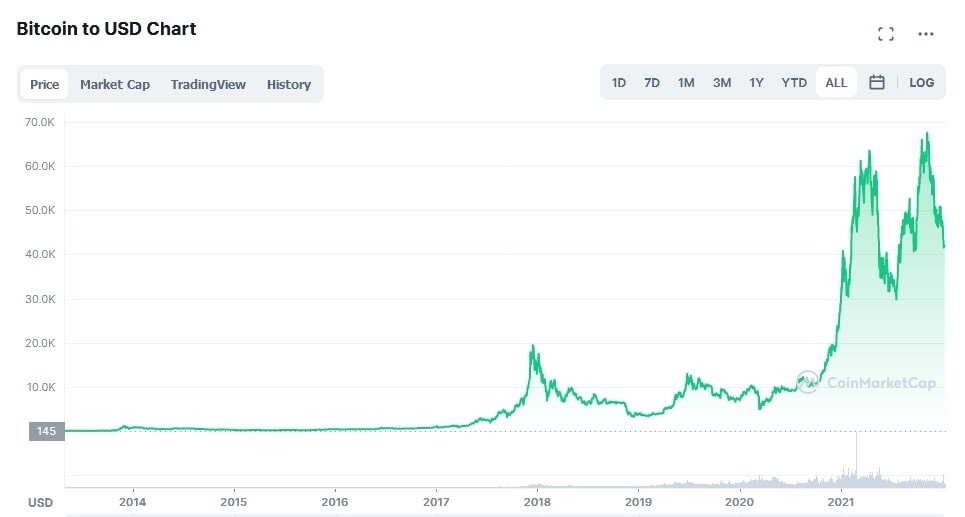This screenshot has height=517, width=965.
Task: Switch to the Price tab
Action: tap(44, 84)
